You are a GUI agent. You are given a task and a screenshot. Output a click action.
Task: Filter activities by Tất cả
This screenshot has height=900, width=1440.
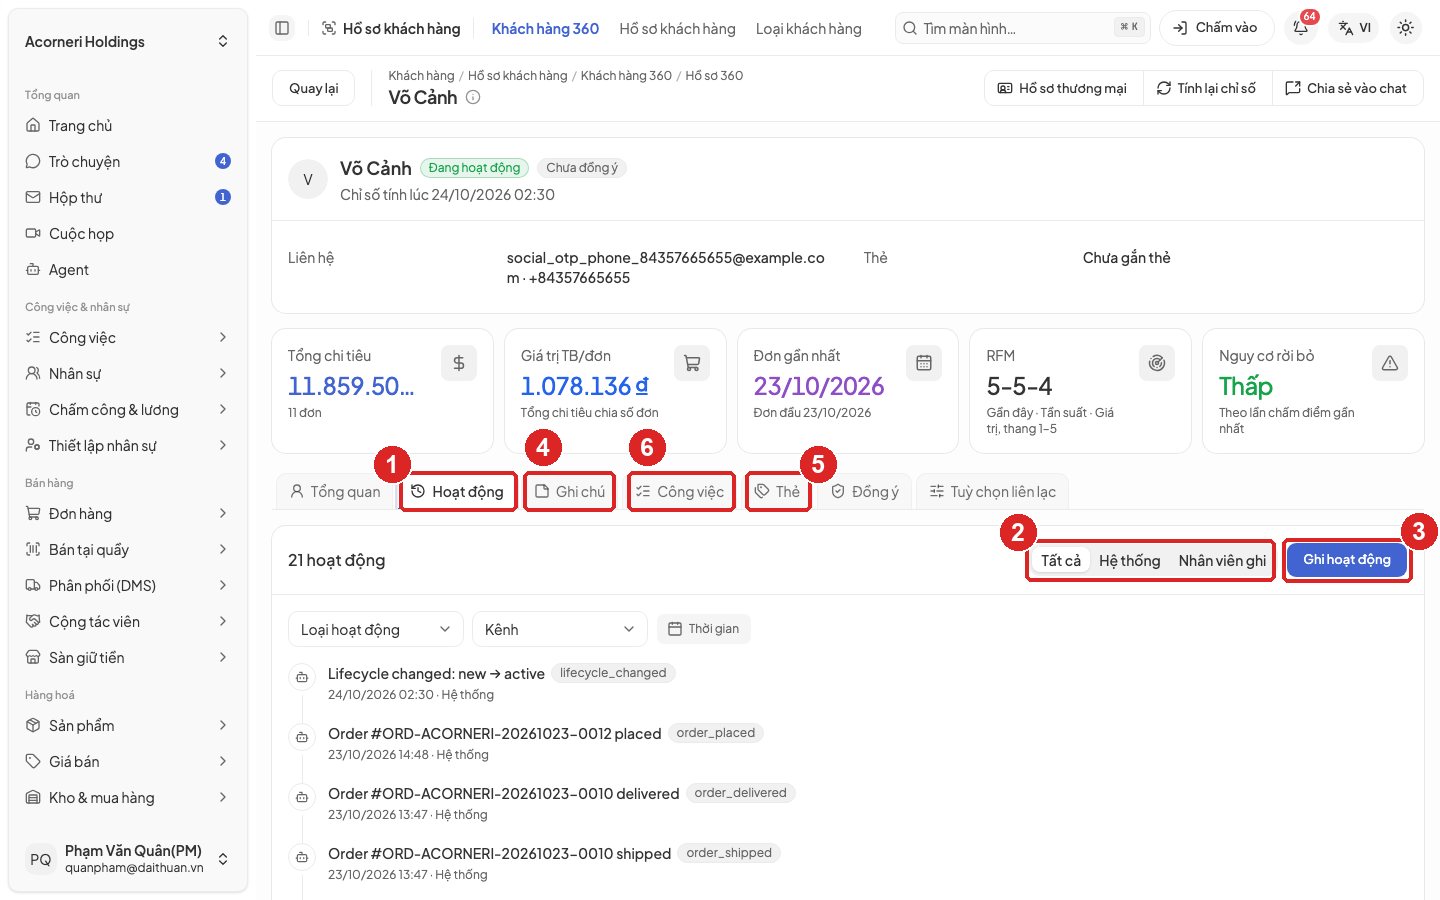pos(1060,560)
